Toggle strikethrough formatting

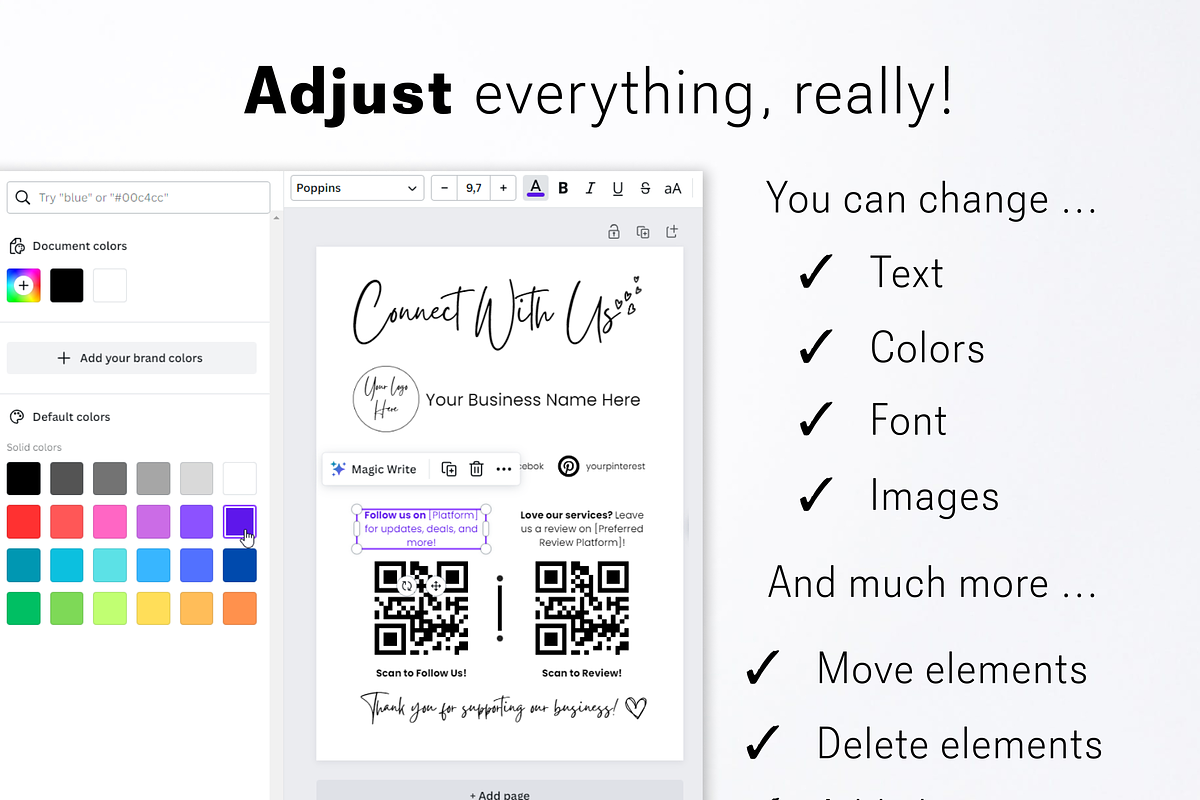coord(645,188)
